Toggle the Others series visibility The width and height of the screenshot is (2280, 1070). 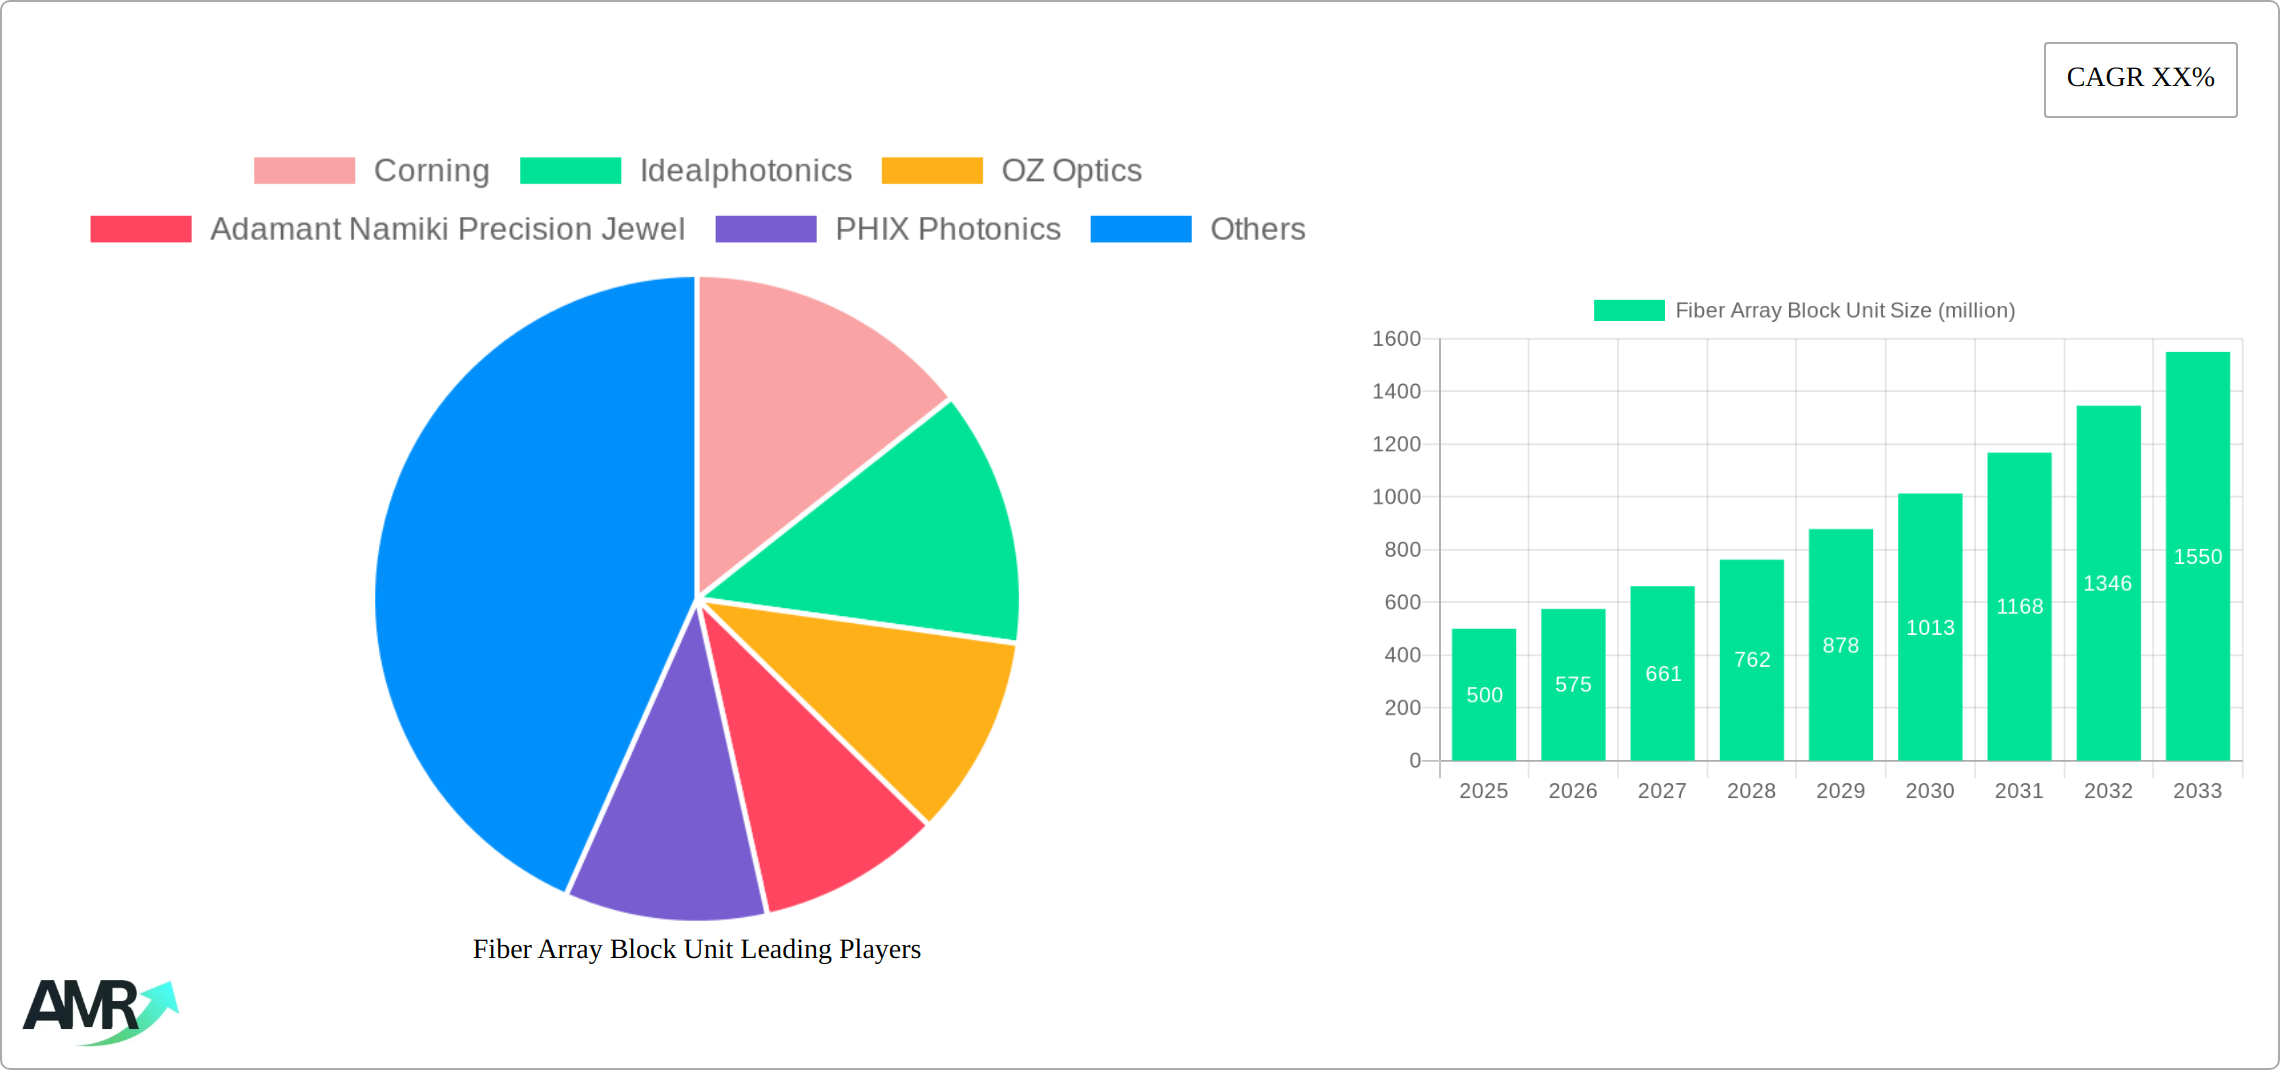(1258, 229)
